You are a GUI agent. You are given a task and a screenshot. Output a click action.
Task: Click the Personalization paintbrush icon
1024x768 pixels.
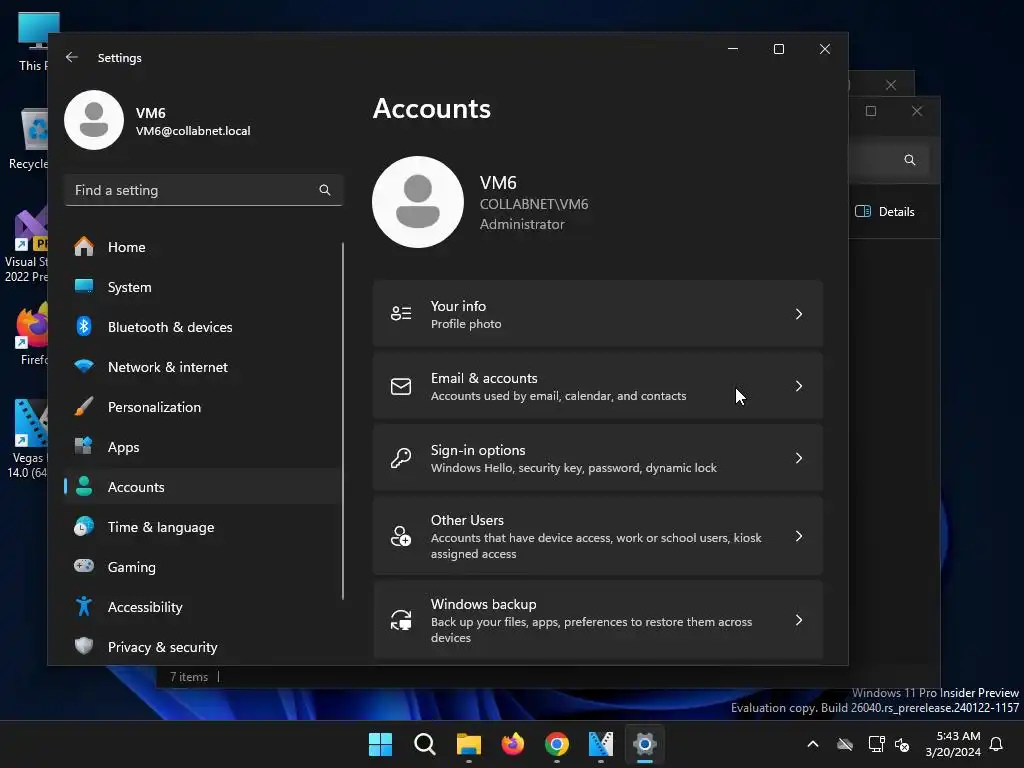84,406
